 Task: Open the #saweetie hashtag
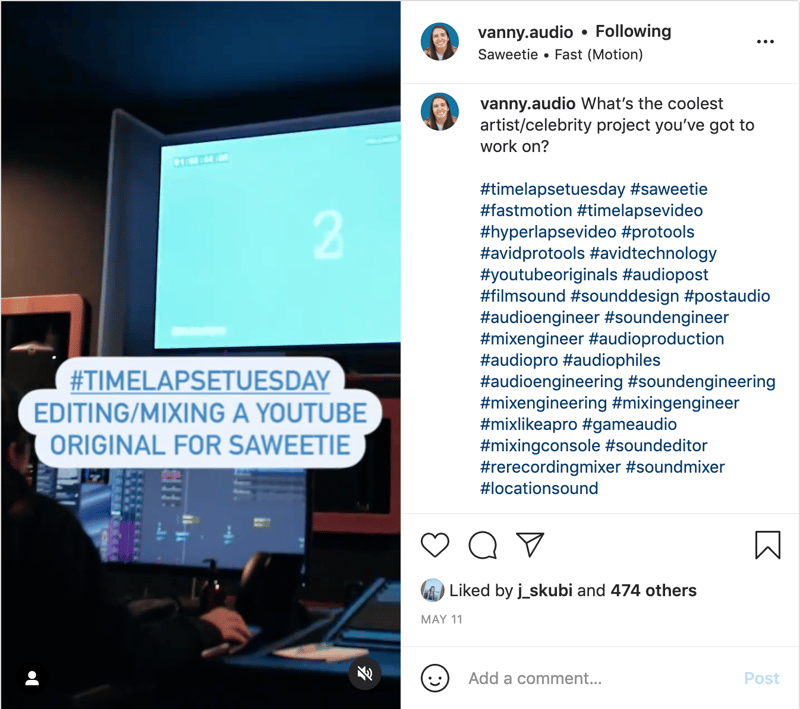(669, 189)
